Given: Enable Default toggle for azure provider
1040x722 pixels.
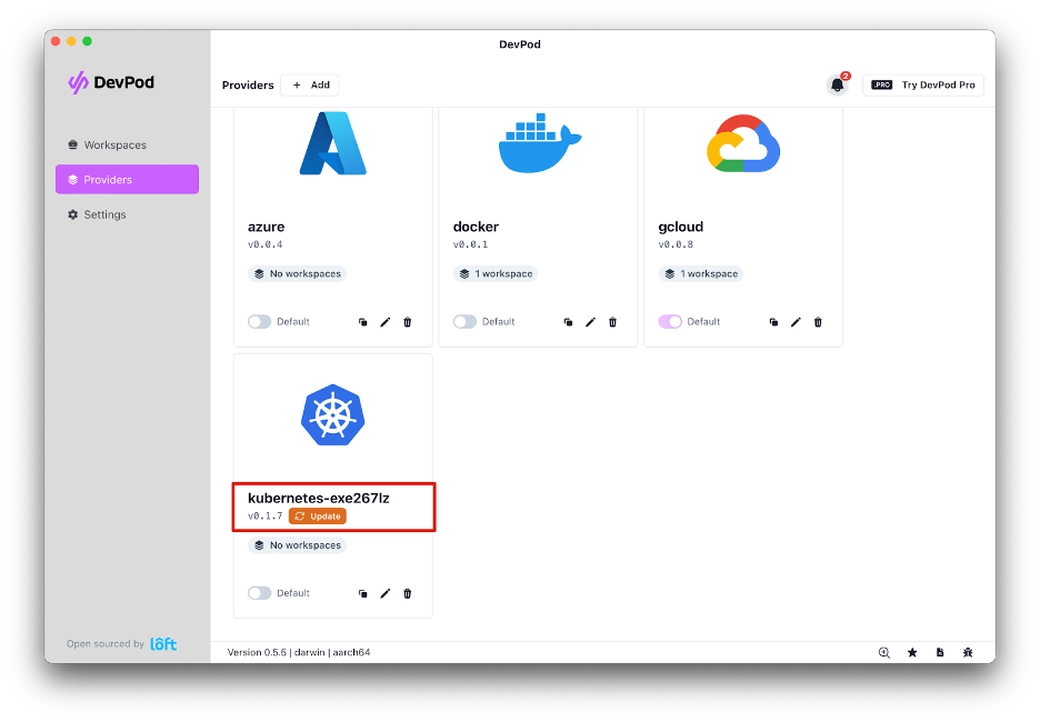Looking at the screenshot, I should 259,322.
